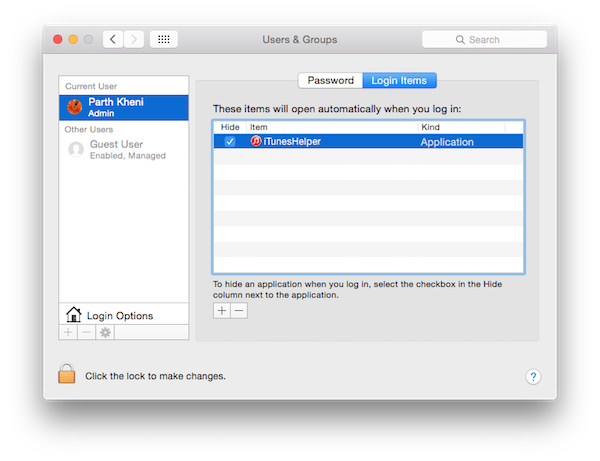Screen dimensions: 600x461
Task: Click the padlock to make changes
Action: coord(67,373)
